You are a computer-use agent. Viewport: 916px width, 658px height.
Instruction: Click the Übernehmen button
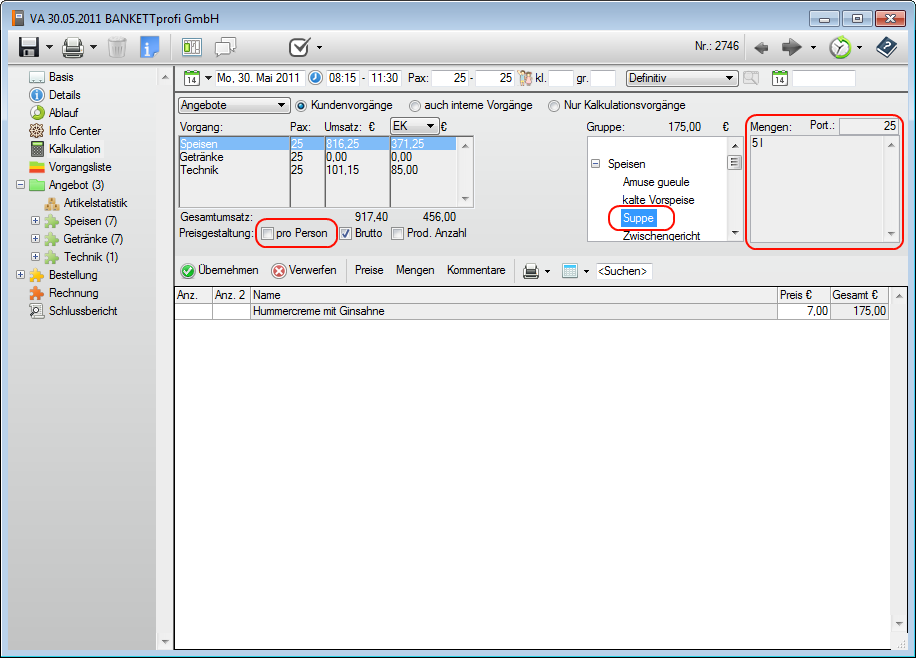coord(219,270)
